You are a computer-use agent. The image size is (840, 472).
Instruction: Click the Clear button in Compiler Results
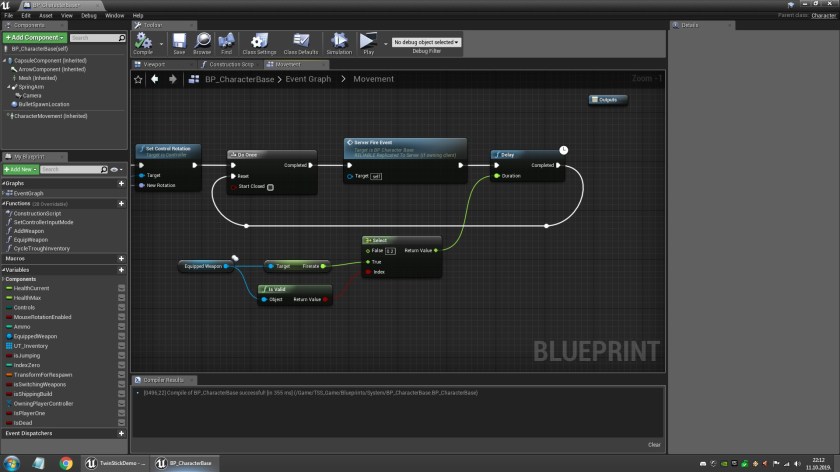click(x=654, y=445)
